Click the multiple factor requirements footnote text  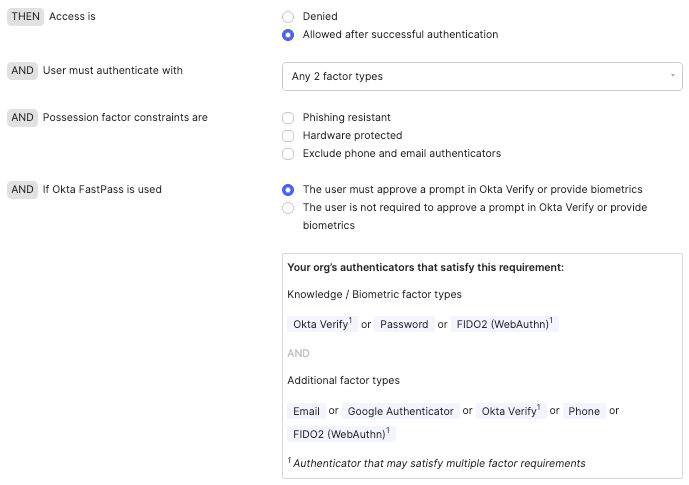tap(438, 463)
